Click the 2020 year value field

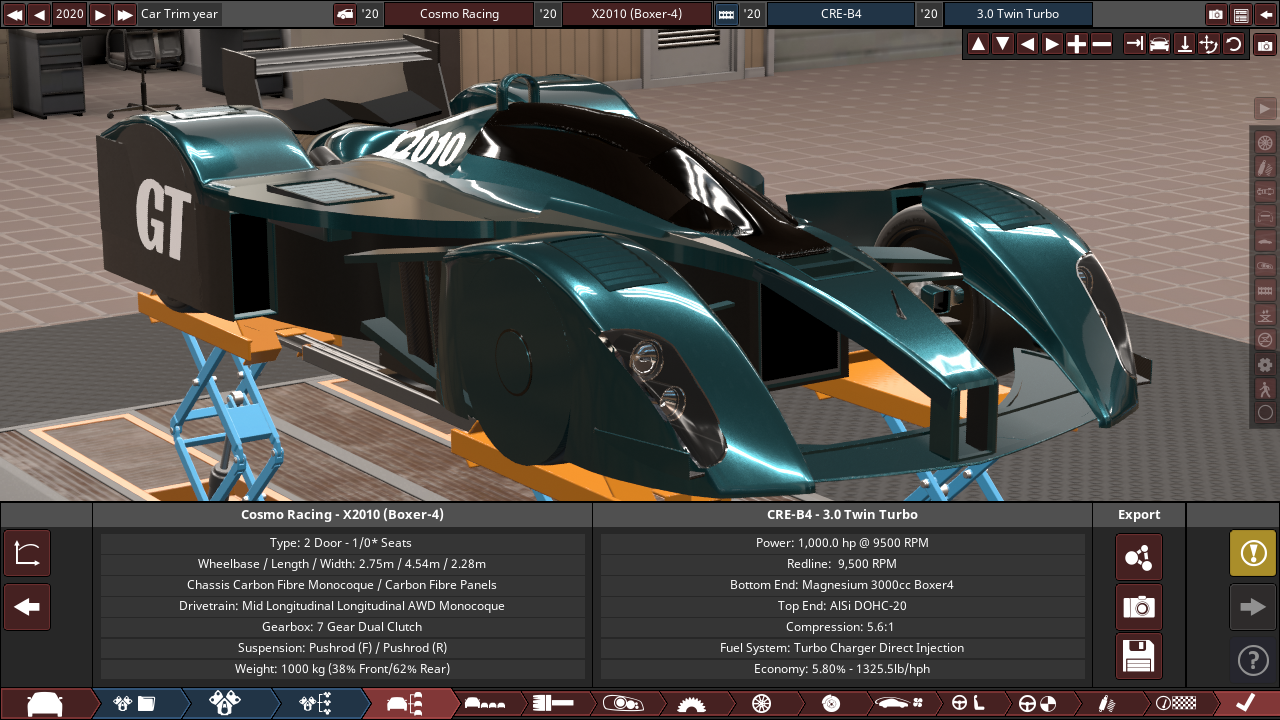pyautogui.click(x=70, y=14)
